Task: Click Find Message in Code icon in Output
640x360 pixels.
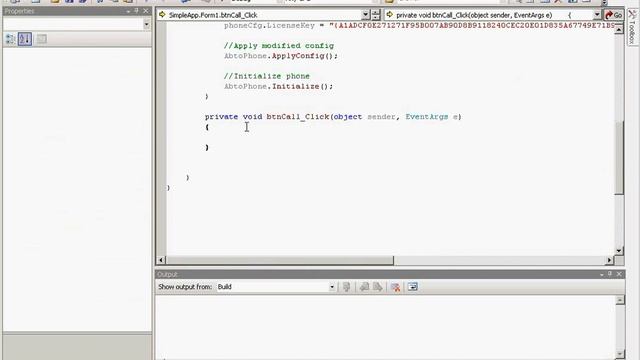Action: [x=347, y=287]
